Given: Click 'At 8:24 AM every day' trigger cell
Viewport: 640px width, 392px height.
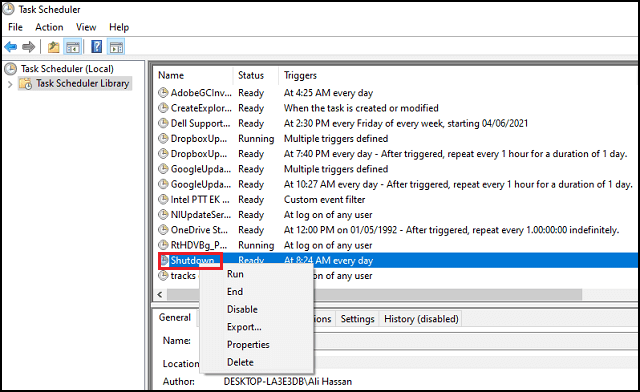Looking at the screenshot, I should click(x=329, y=261).
